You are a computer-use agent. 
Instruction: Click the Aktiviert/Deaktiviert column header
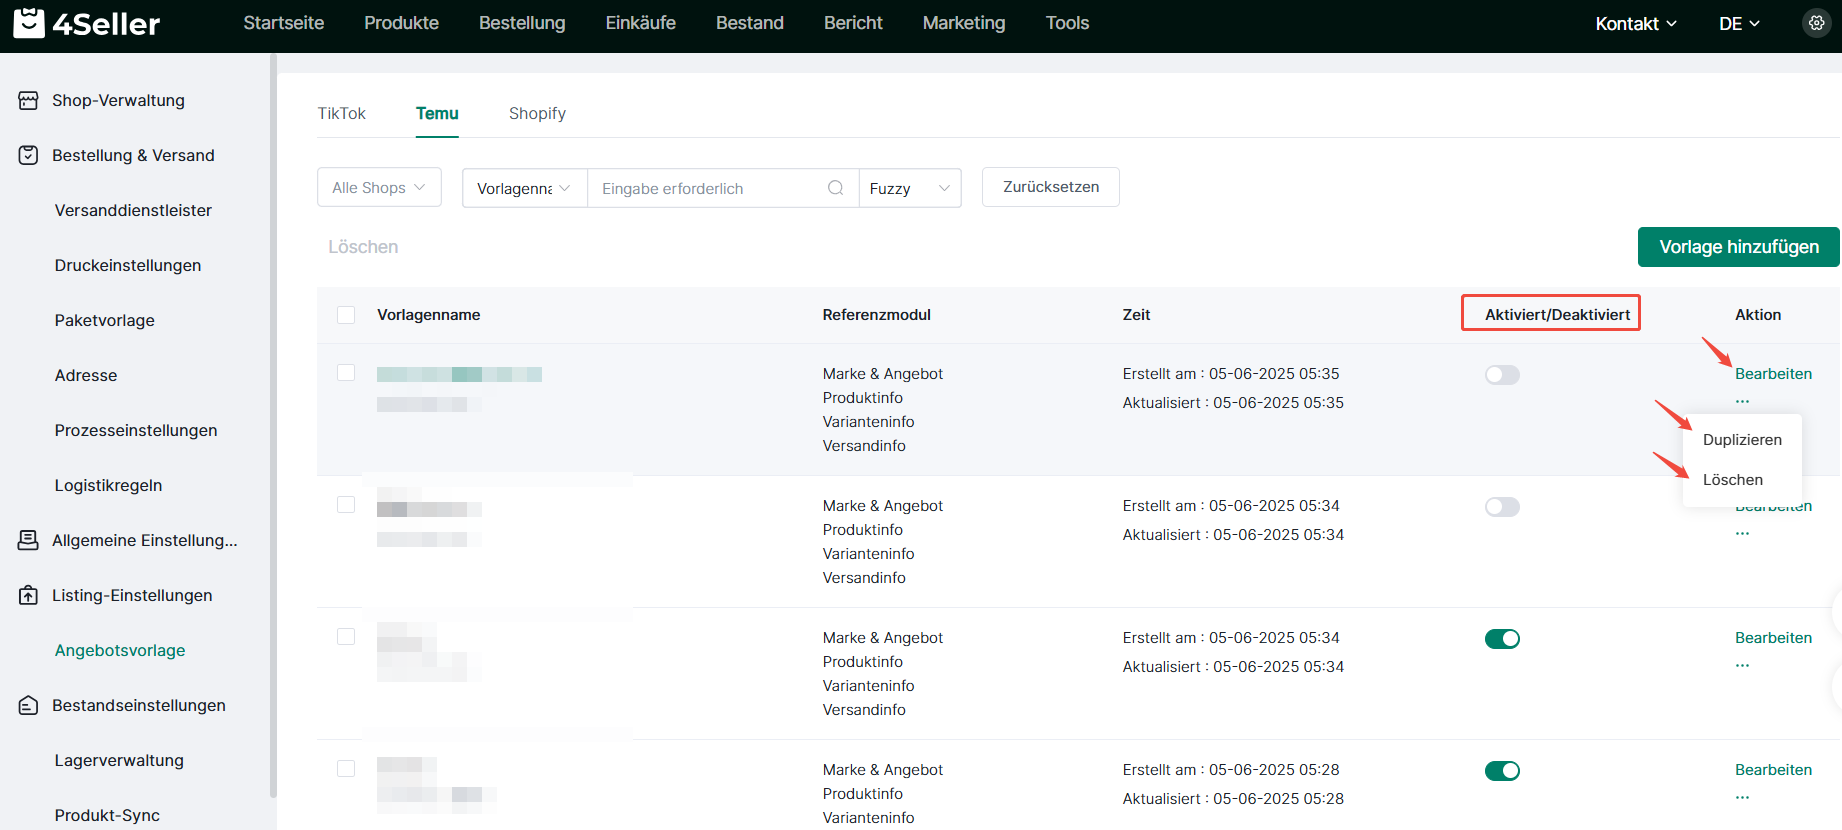tap(1557, 315)
